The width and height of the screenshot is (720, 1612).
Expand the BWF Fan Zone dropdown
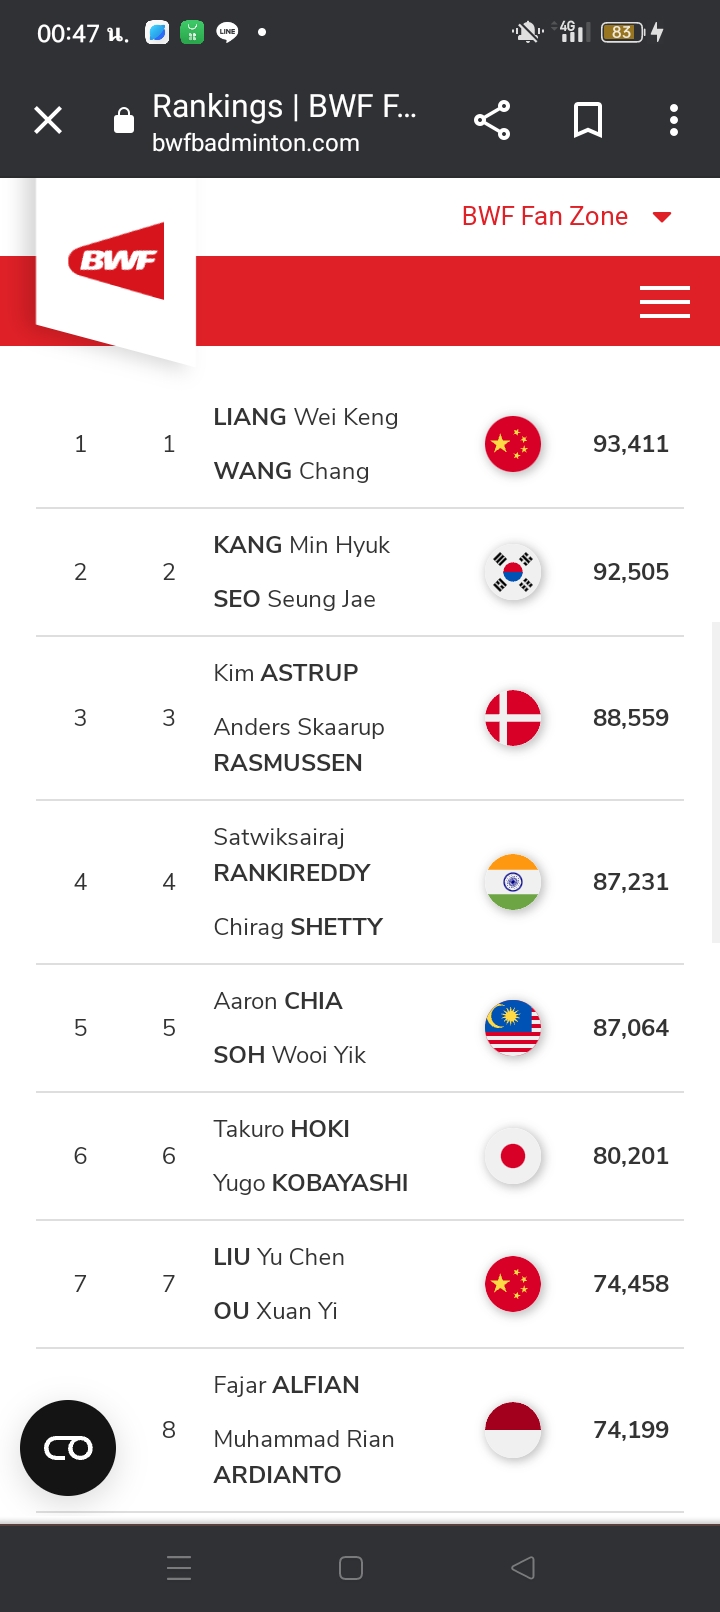[x=545, y=216]
